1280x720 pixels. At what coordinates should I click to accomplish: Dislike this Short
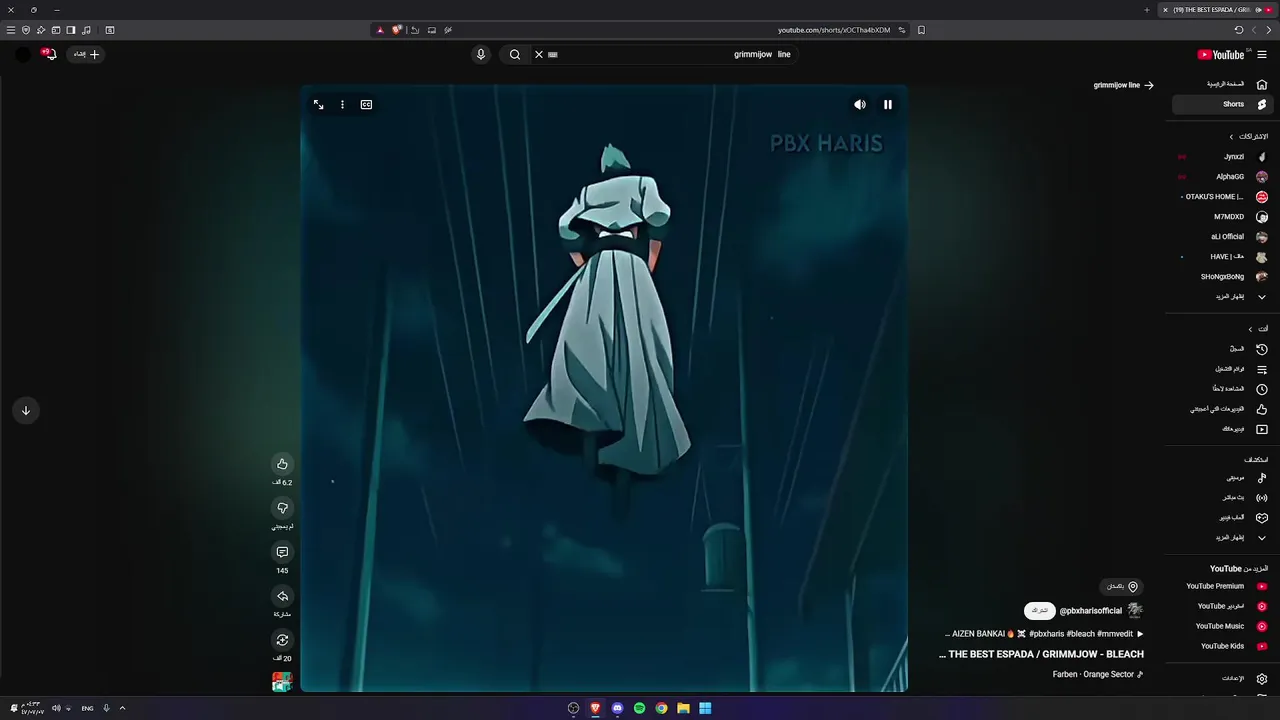click(282, 508)
